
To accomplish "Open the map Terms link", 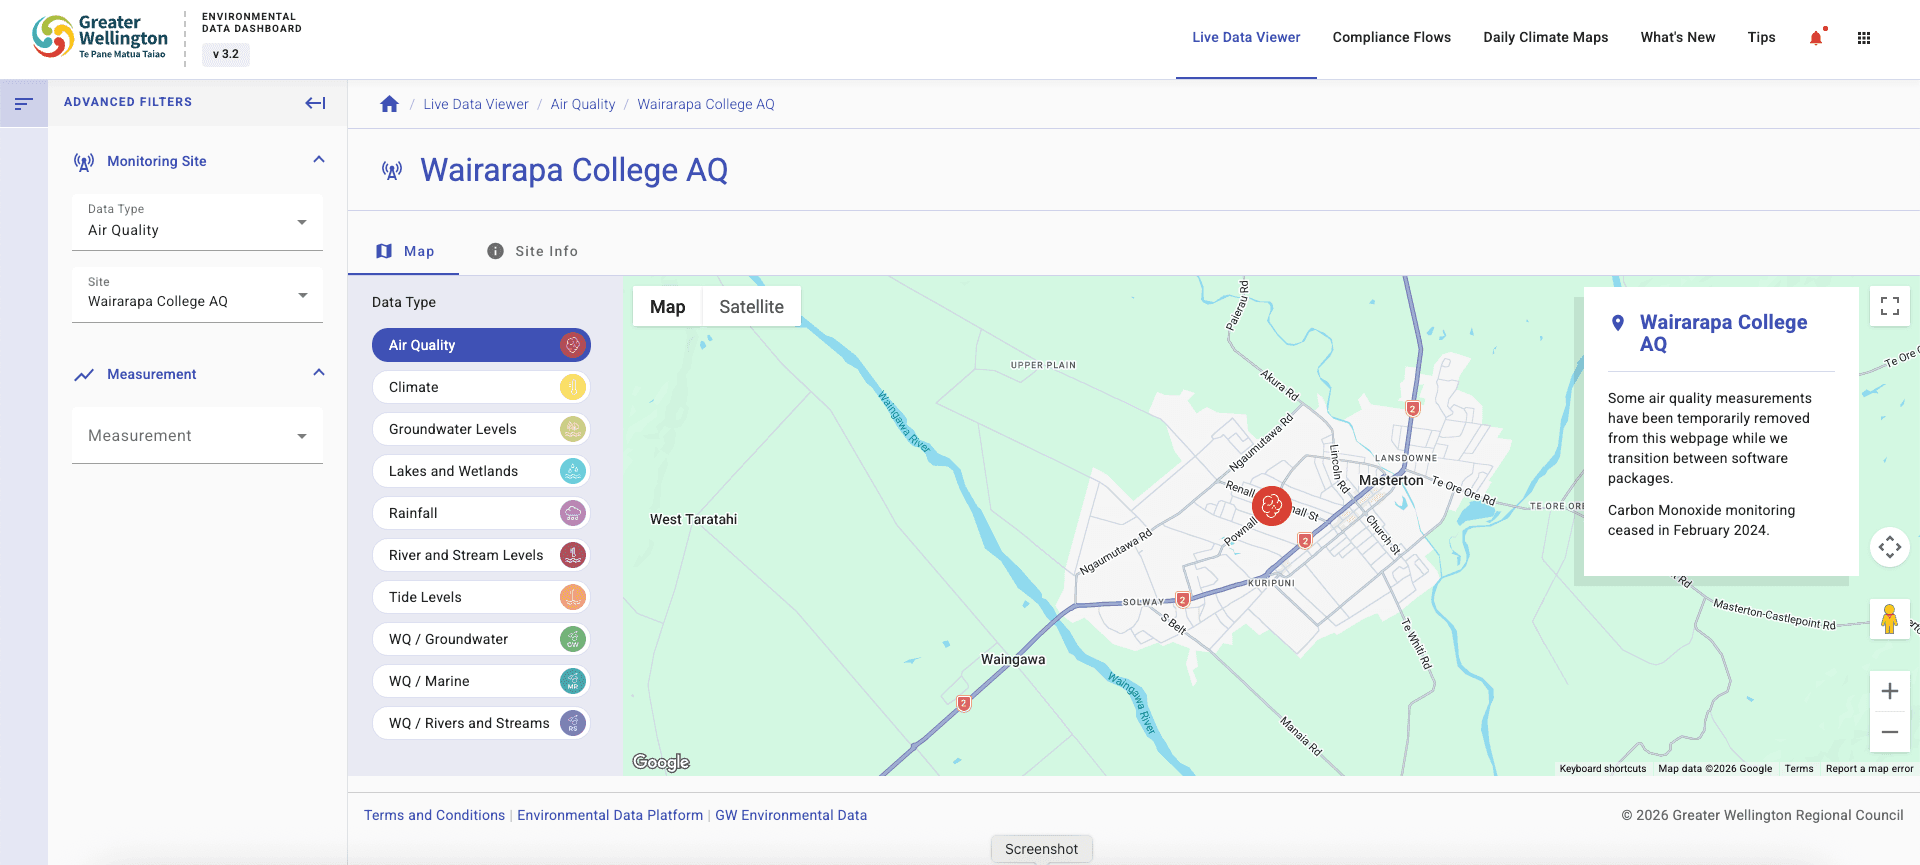I will pos(1799,769).
